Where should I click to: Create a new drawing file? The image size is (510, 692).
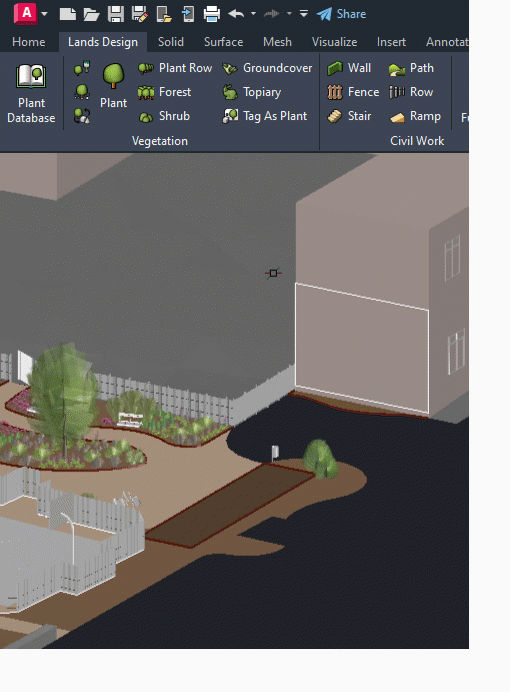pyautogui.click(x=68, y=14)
